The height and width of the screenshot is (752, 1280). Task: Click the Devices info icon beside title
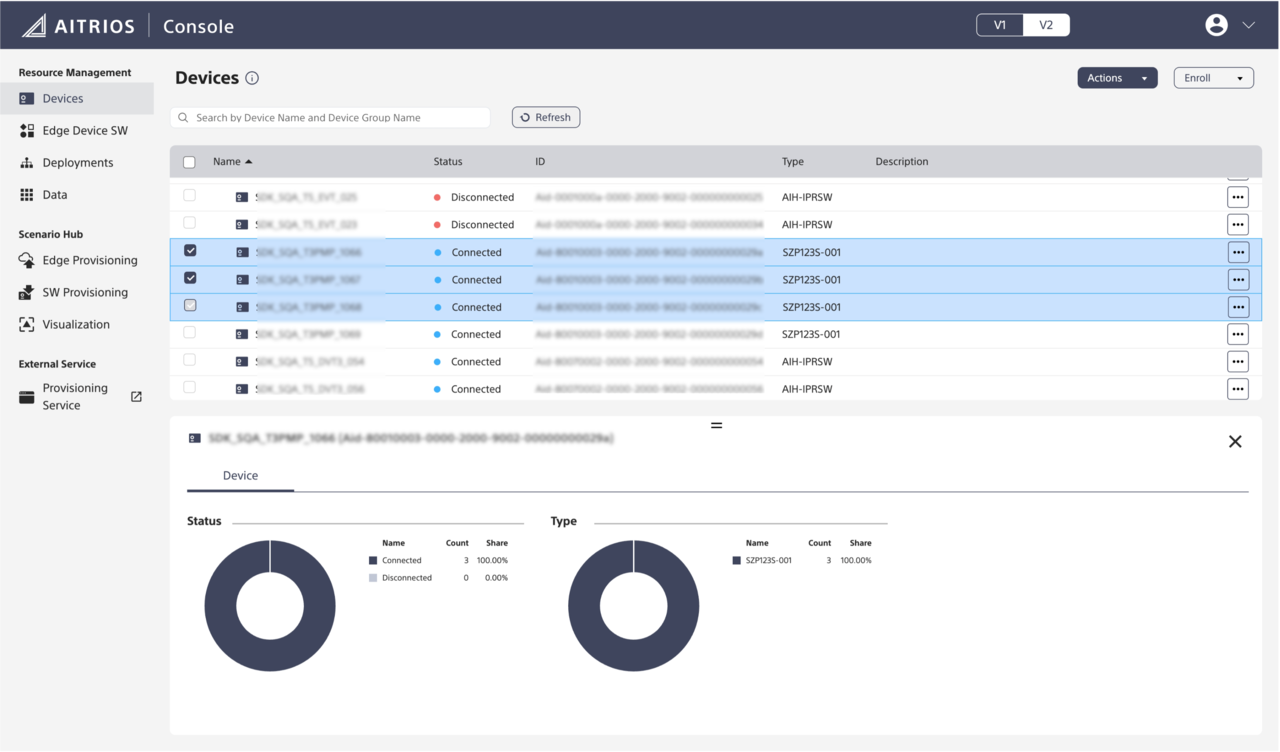point(252,78)
